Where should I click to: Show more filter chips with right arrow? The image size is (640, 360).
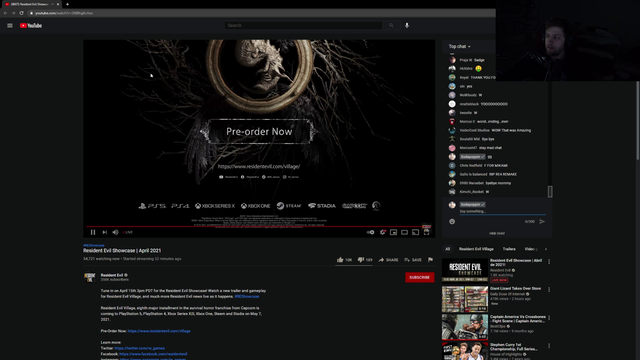point(546,249)
